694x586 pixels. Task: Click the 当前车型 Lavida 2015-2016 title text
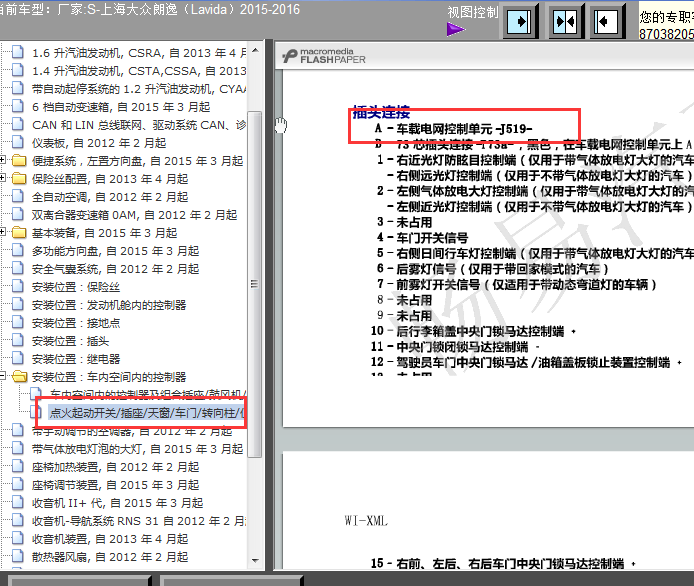pos(150,9)
